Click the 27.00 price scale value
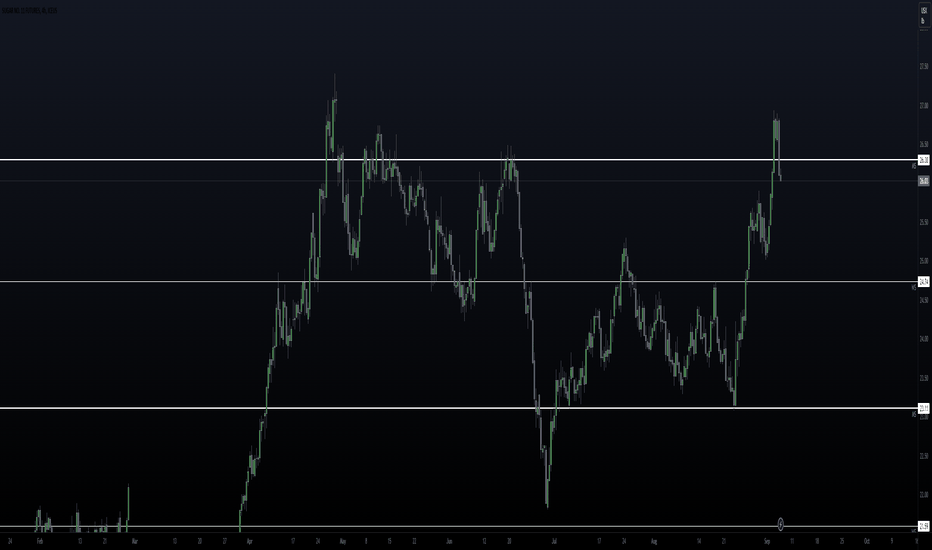Screen dimensions: 932x550 coord(924,106)
